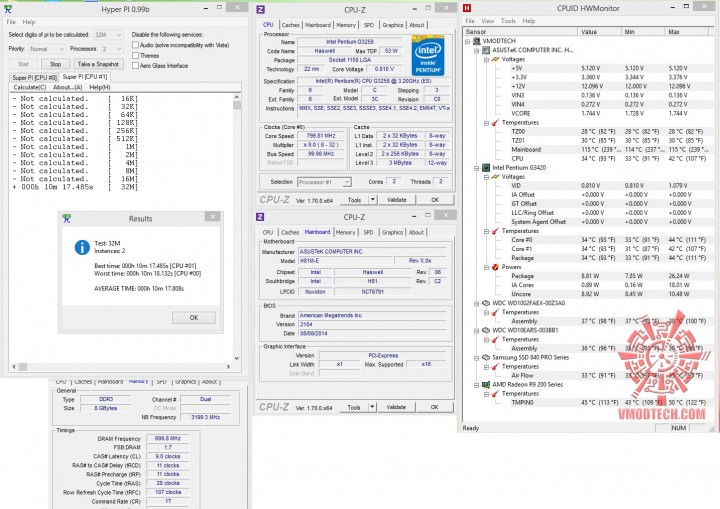This screenshot has width=720, height=509.
Task: Click the AMD Radeon R9 200 card icon
Action: tap(486, 385)
